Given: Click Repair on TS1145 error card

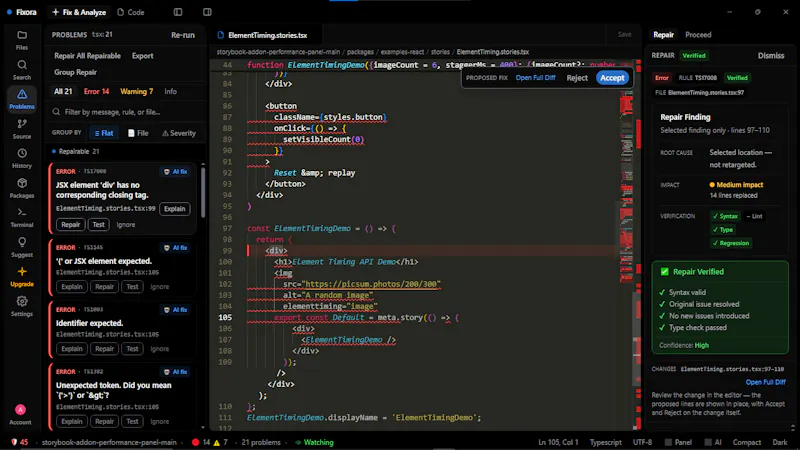Looking at the screenshot, I should [104, 287].
